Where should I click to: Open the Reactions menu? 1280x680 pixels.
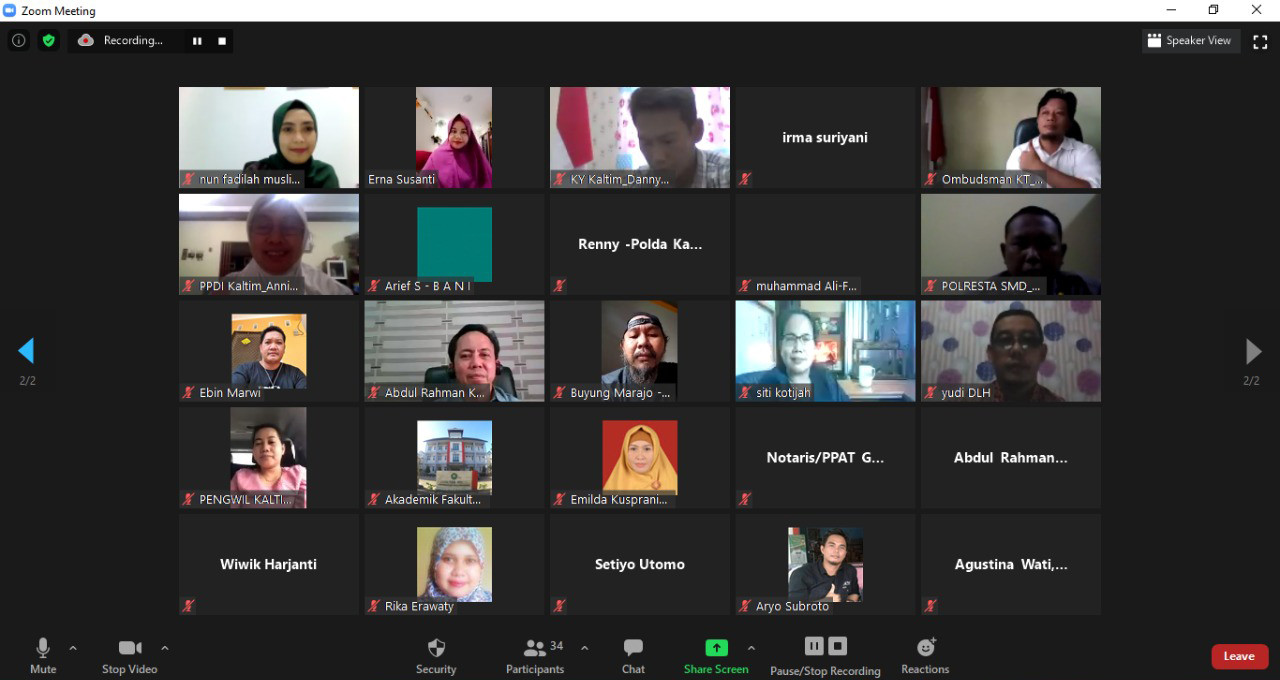925,655
